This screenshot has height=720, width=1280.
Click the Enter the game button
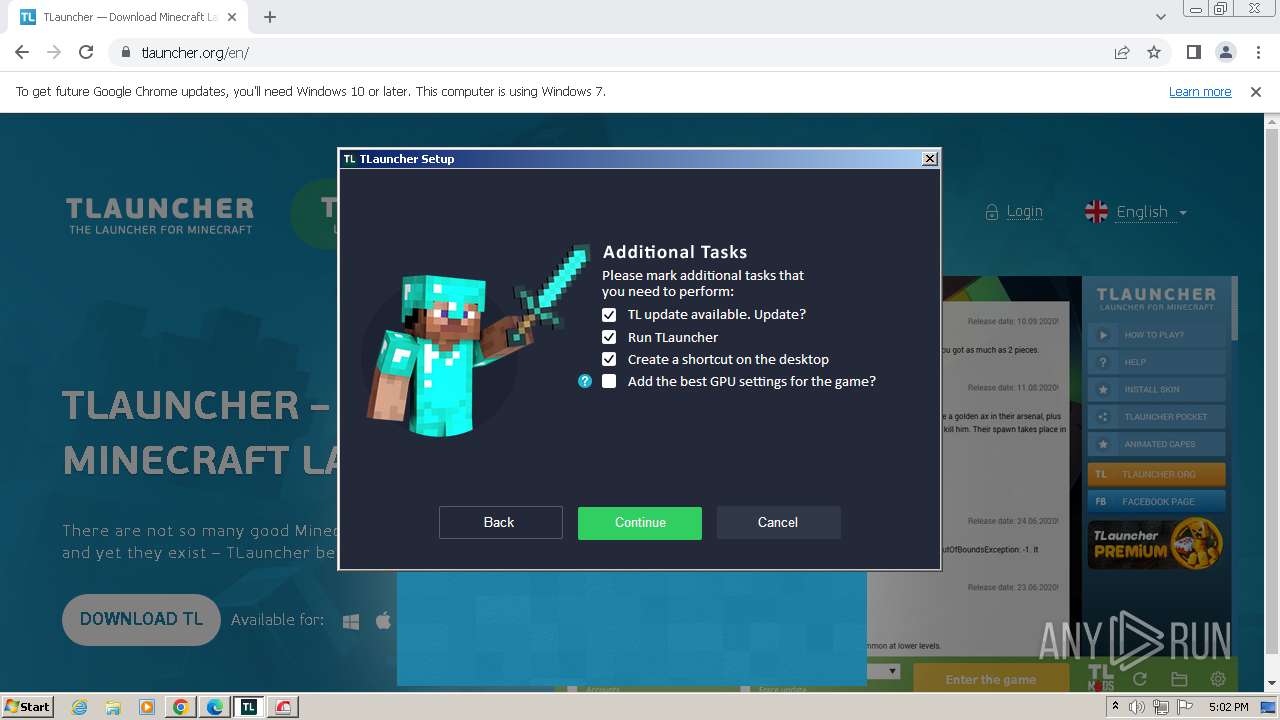990,679
